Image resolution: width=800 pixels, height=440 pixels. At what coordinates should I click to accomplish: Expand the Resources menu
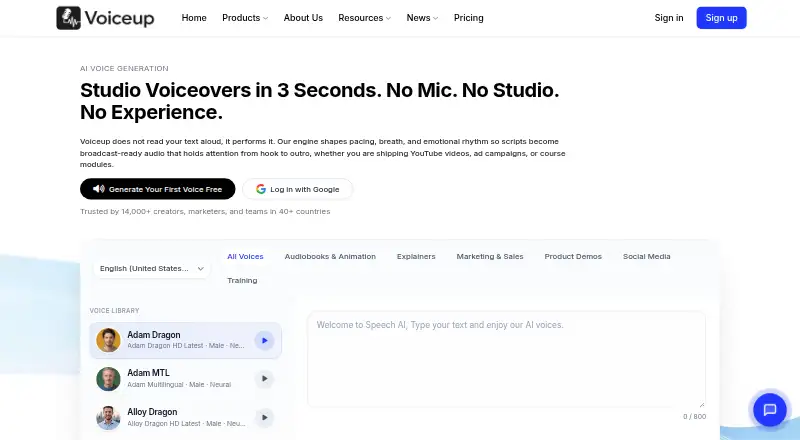pyautogui.click(x=364, y=18)
